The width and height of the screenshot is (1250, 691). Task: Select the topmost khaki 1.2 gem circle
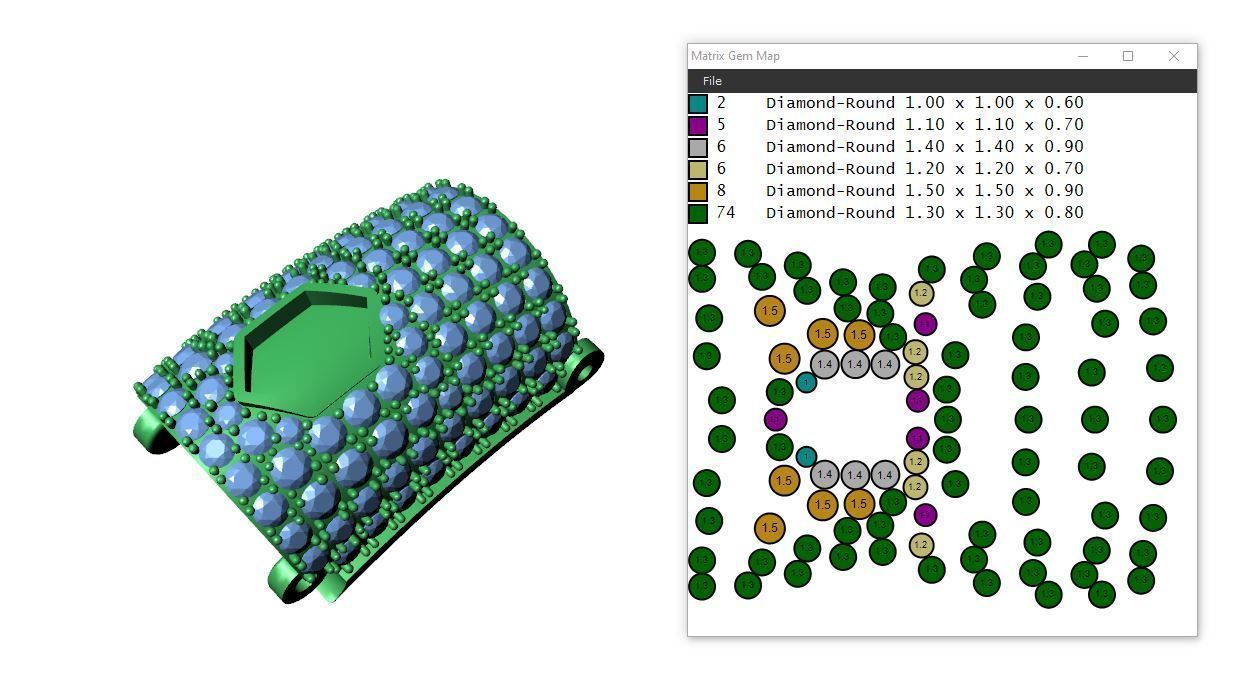point(921,294)
